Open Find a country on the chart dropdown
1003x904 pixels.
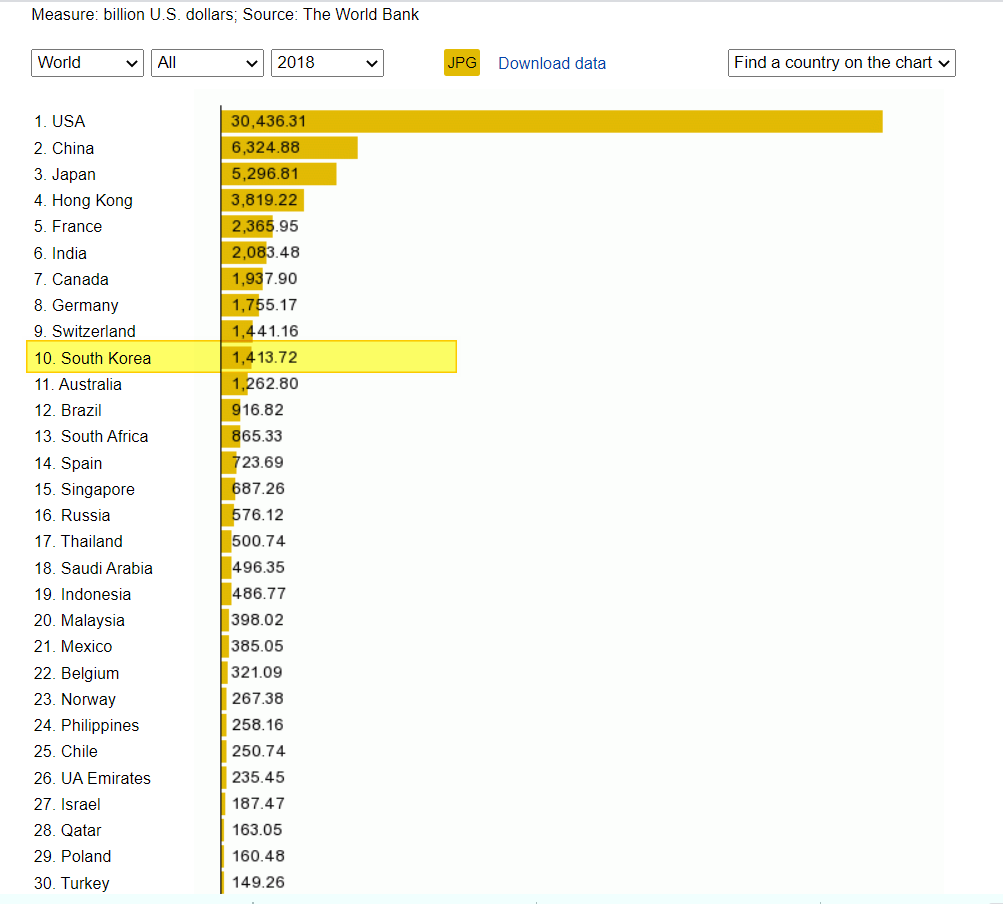[841, 63]
